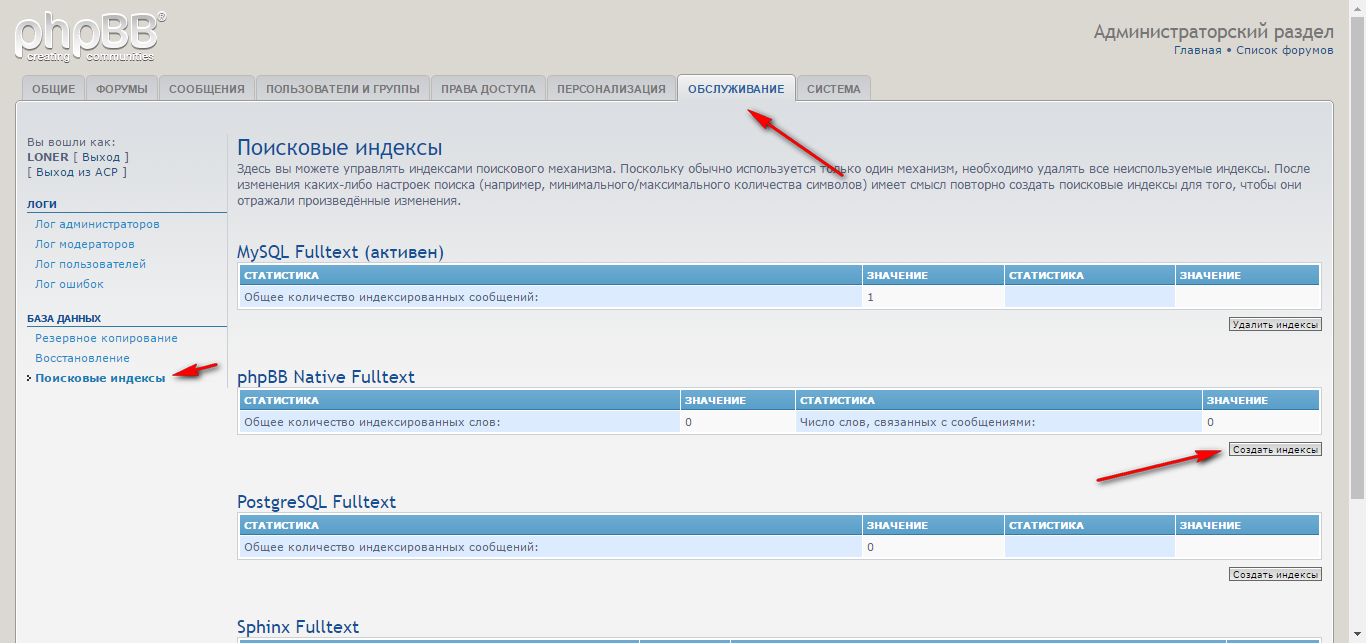Click Число слов, связанных с сообщениями cell

coord(999,422)
